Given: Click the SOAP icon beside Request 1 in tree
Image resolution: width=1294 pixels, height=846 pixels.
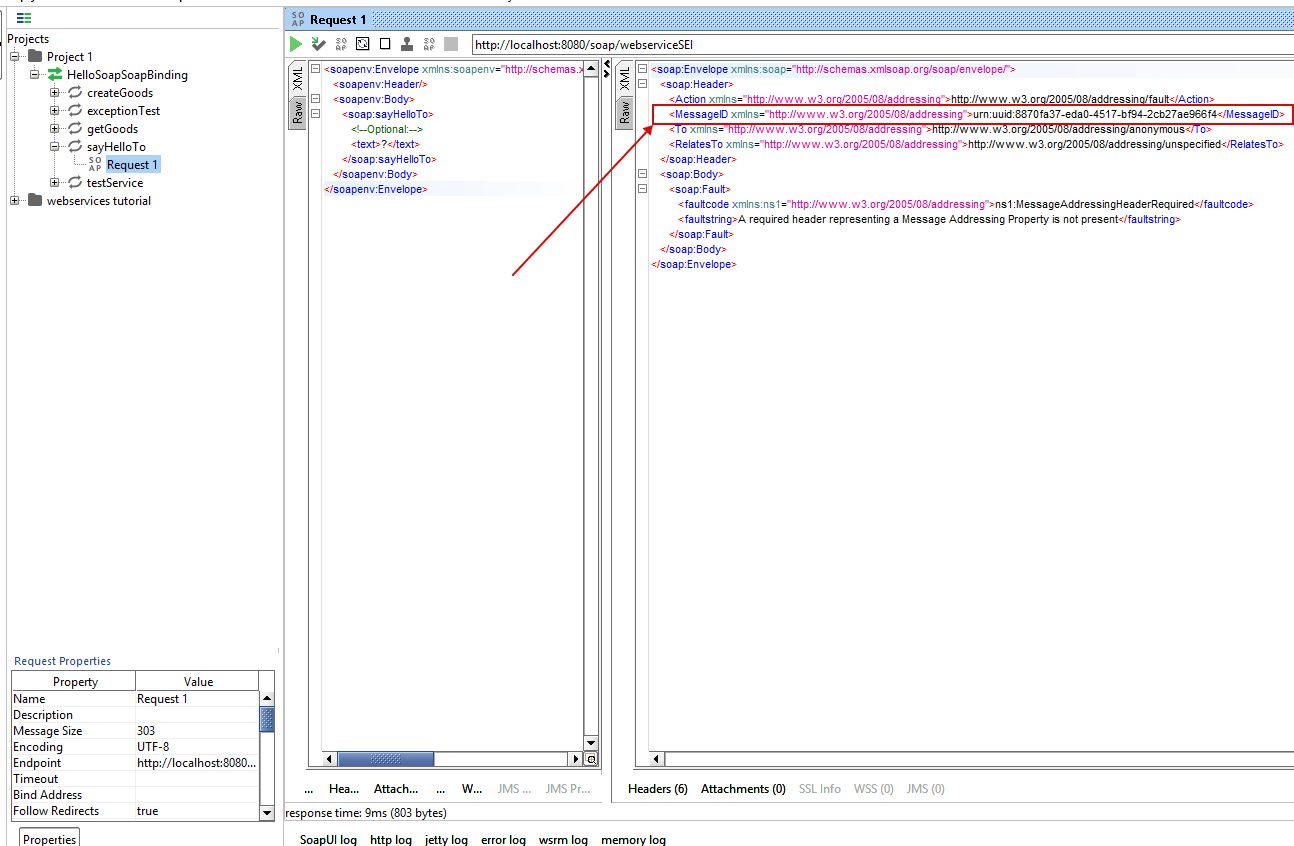Looking at the screenshot, I should click(95, 164).
